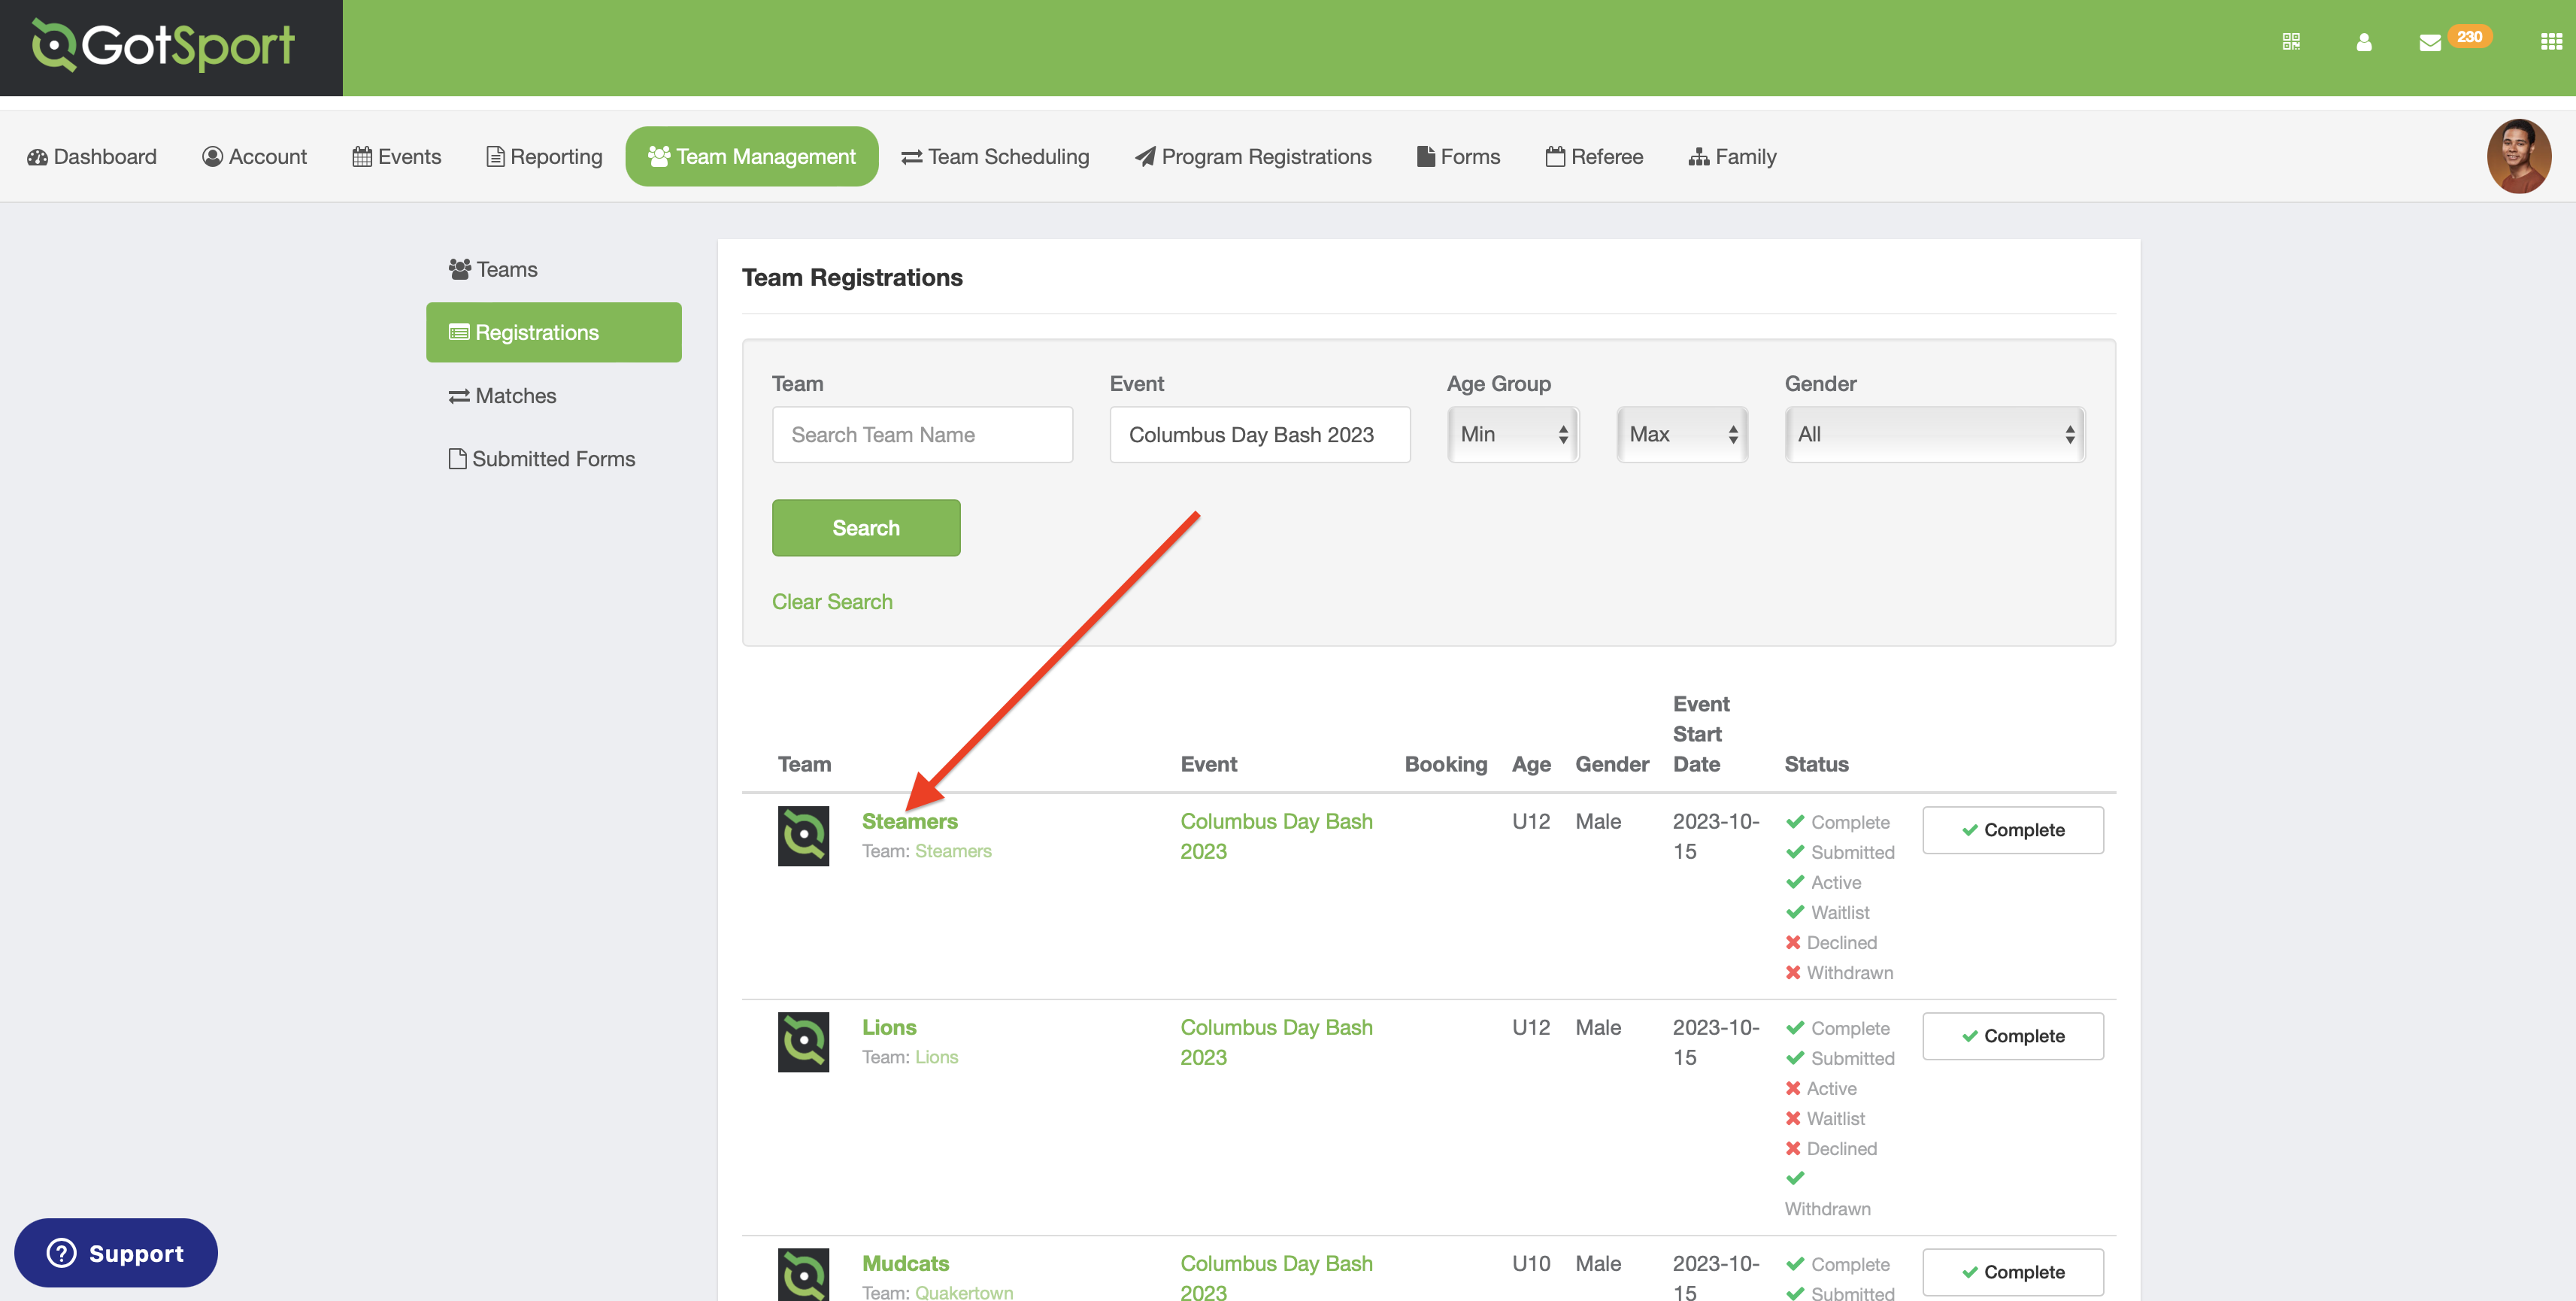The height and width of the screenshot is (1301, 2576).
Task: Click the Booking column header
Action: tap(1446, 764)
